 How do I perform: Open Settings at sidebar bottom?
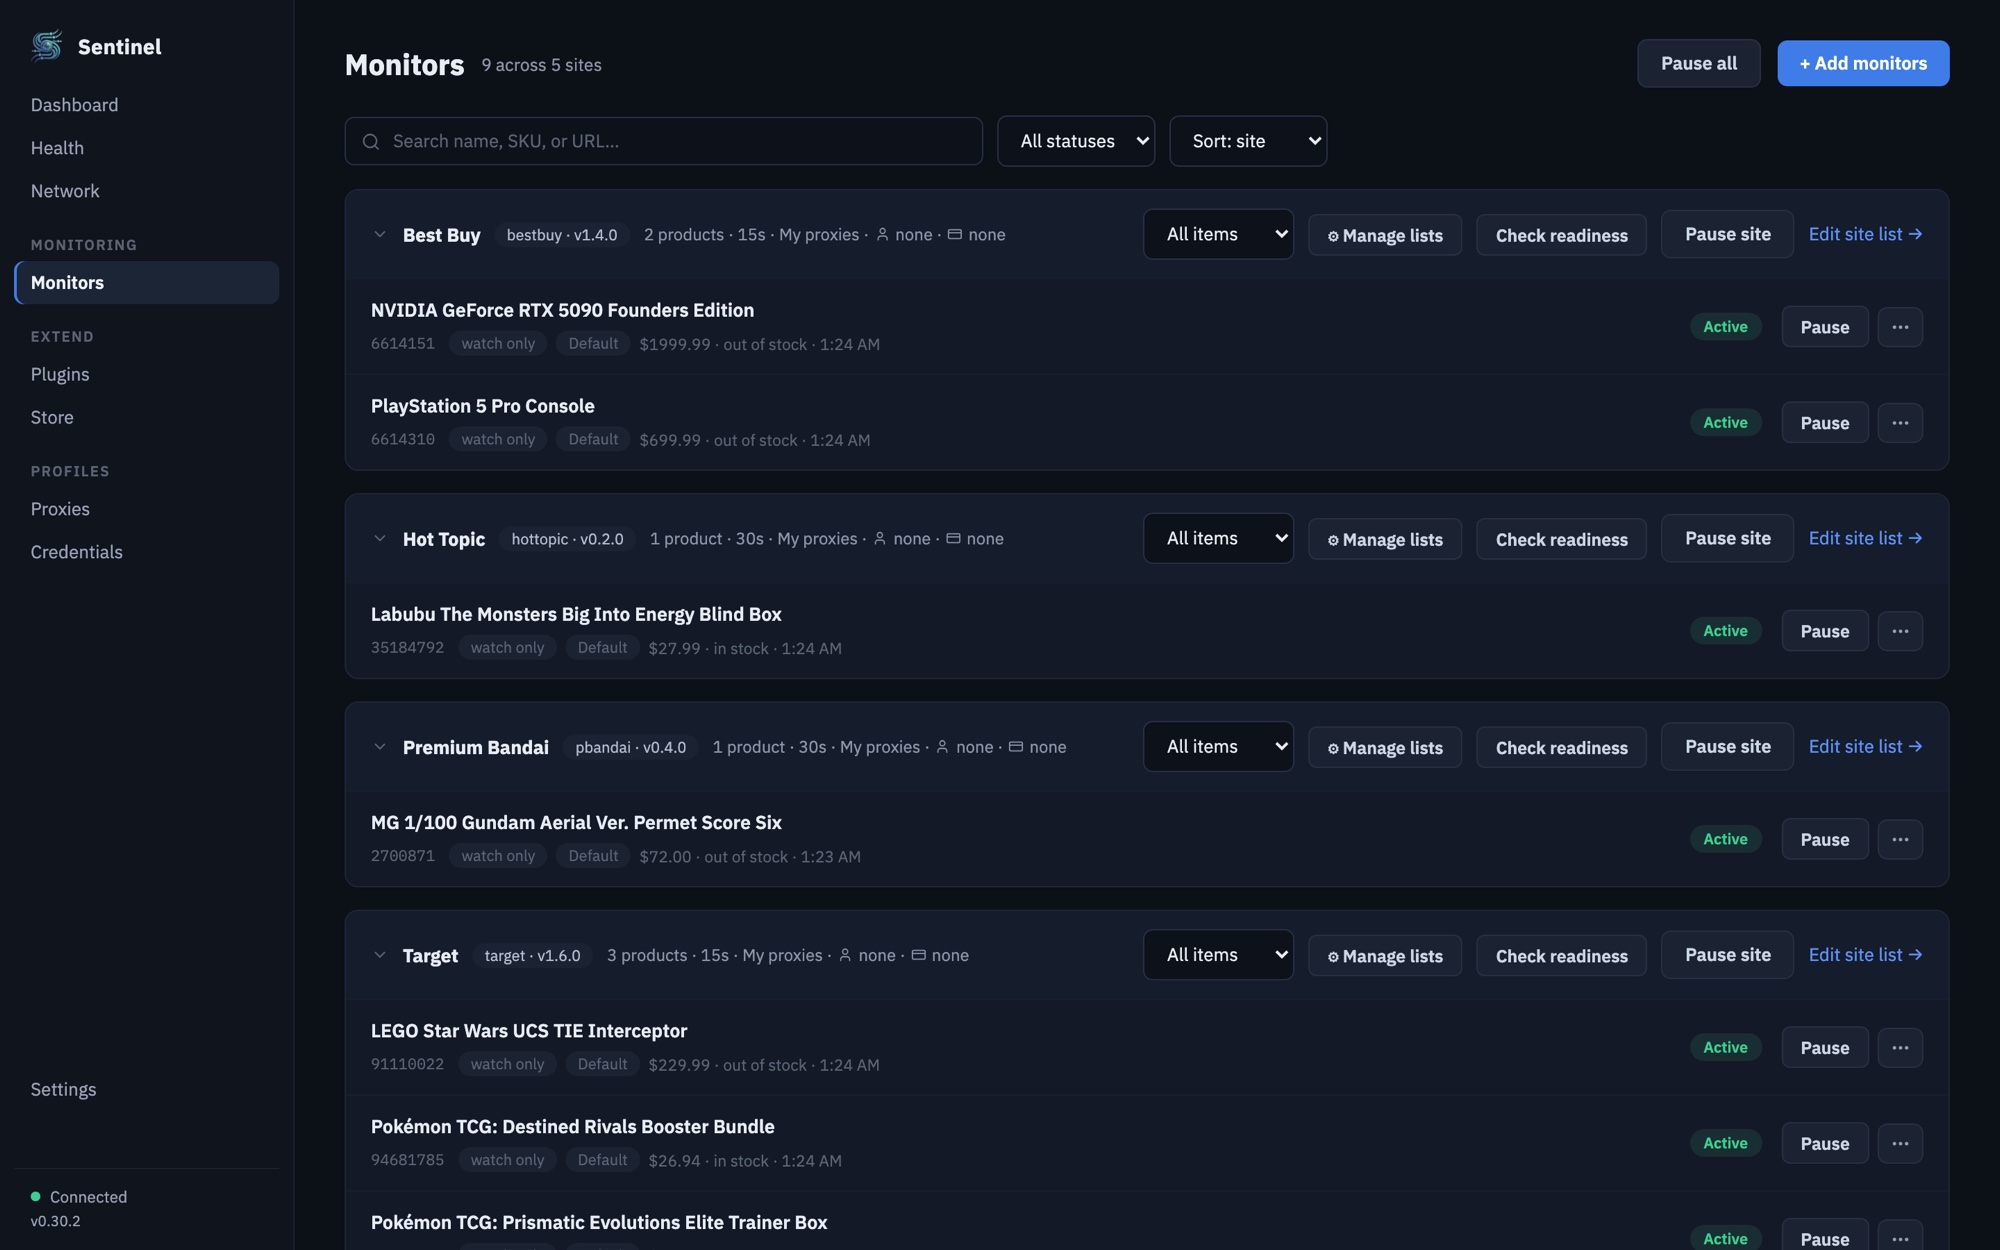click(63, 1089)
